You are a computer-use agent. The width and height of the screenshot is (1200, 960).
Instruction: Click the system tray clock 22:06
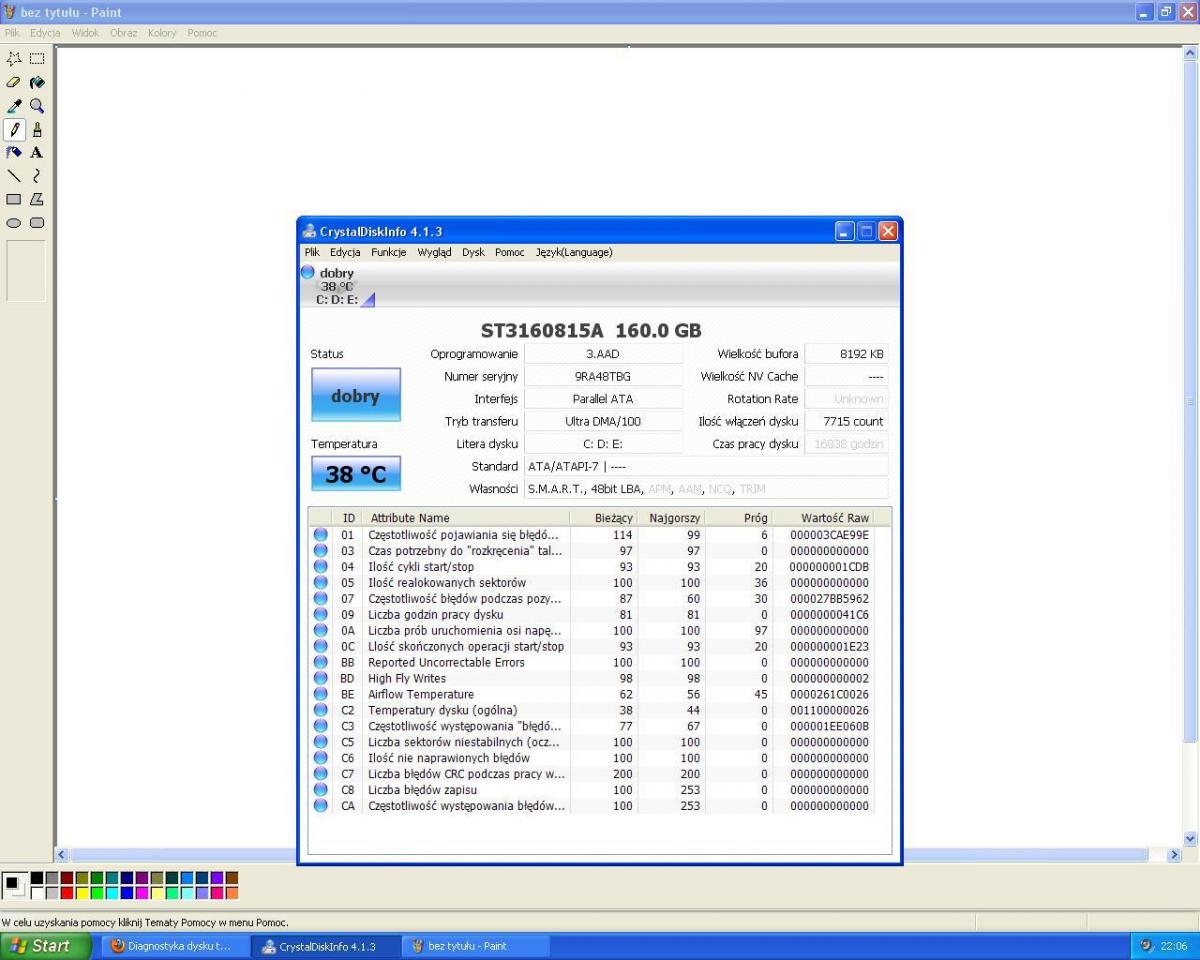[x=1174, y=946]
